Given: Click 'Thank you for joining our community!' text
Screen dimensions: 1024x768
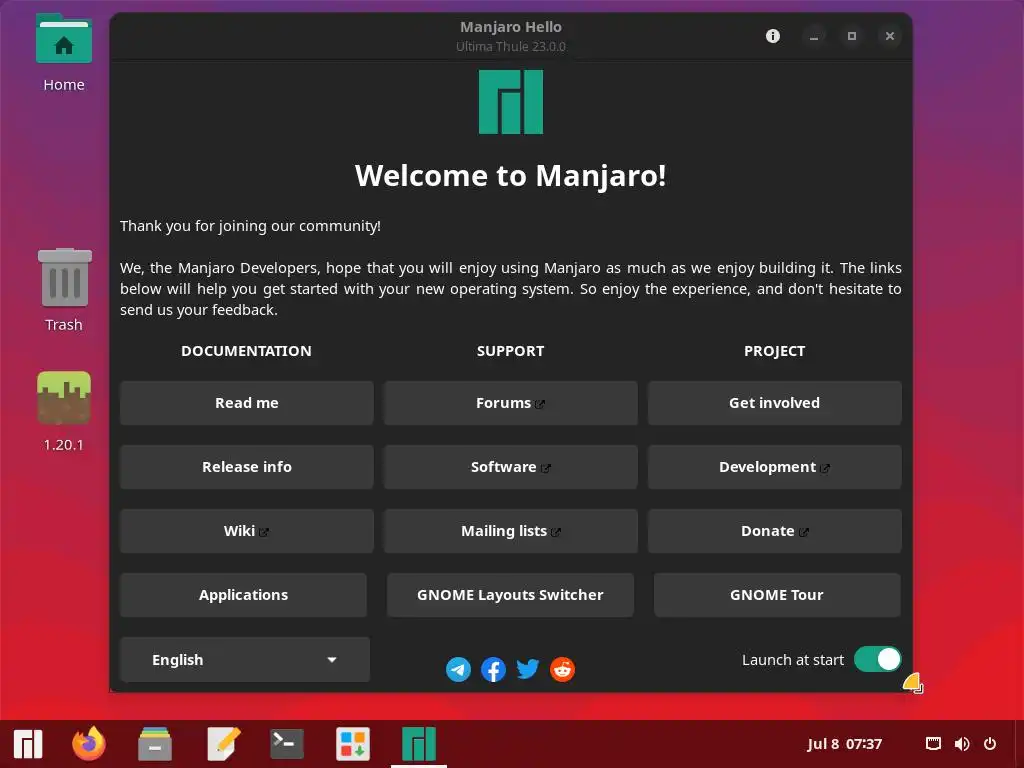Looking at the screenshot, I should coord(250,226).
